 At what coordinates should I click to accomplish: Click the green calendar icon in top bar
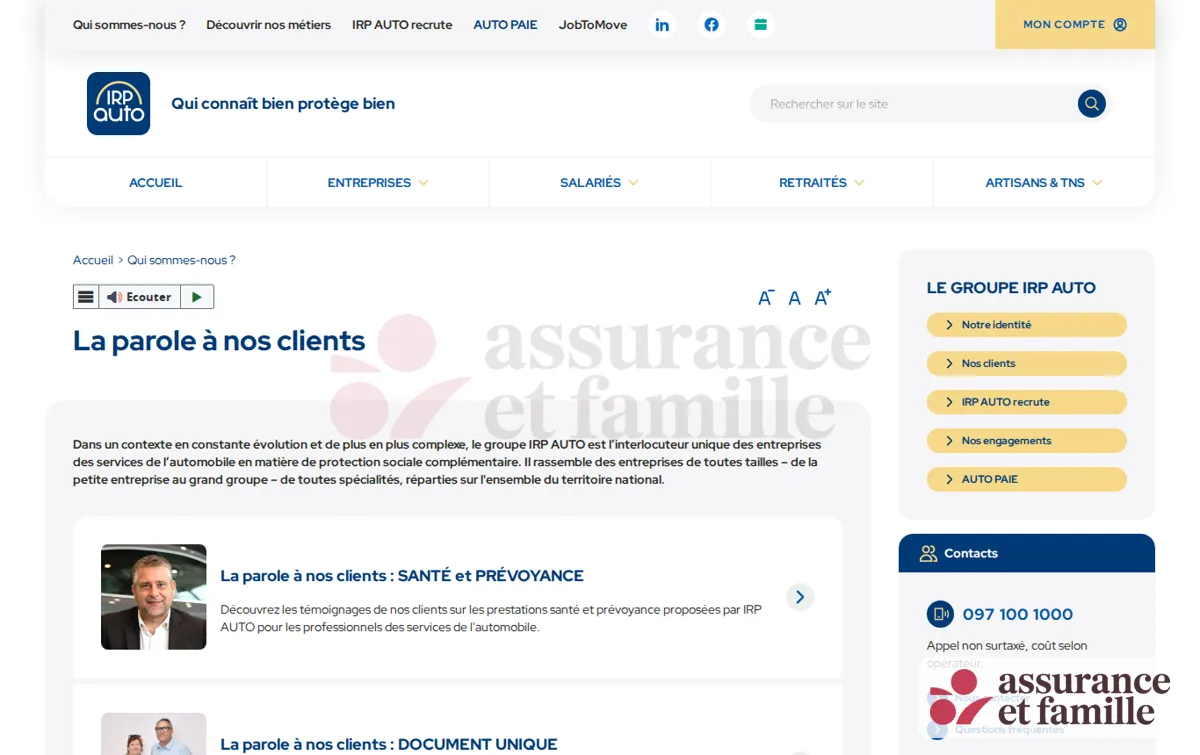pos(761,25)
